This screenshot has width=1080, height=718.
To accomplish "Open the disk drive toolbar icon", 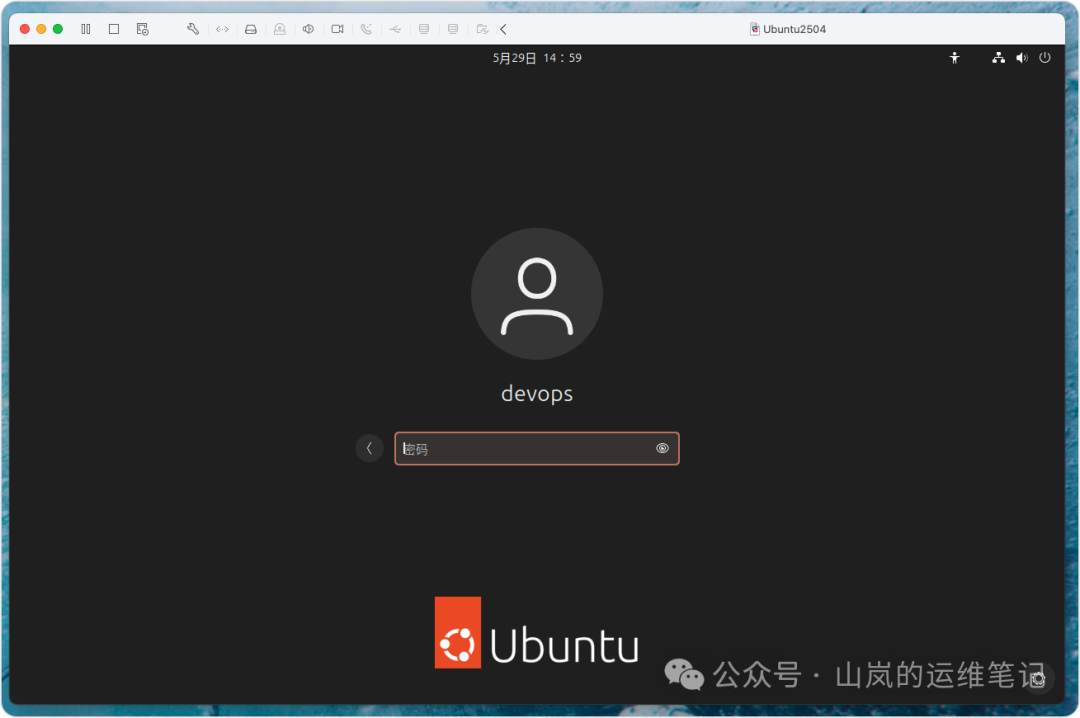I will [251, 29].
